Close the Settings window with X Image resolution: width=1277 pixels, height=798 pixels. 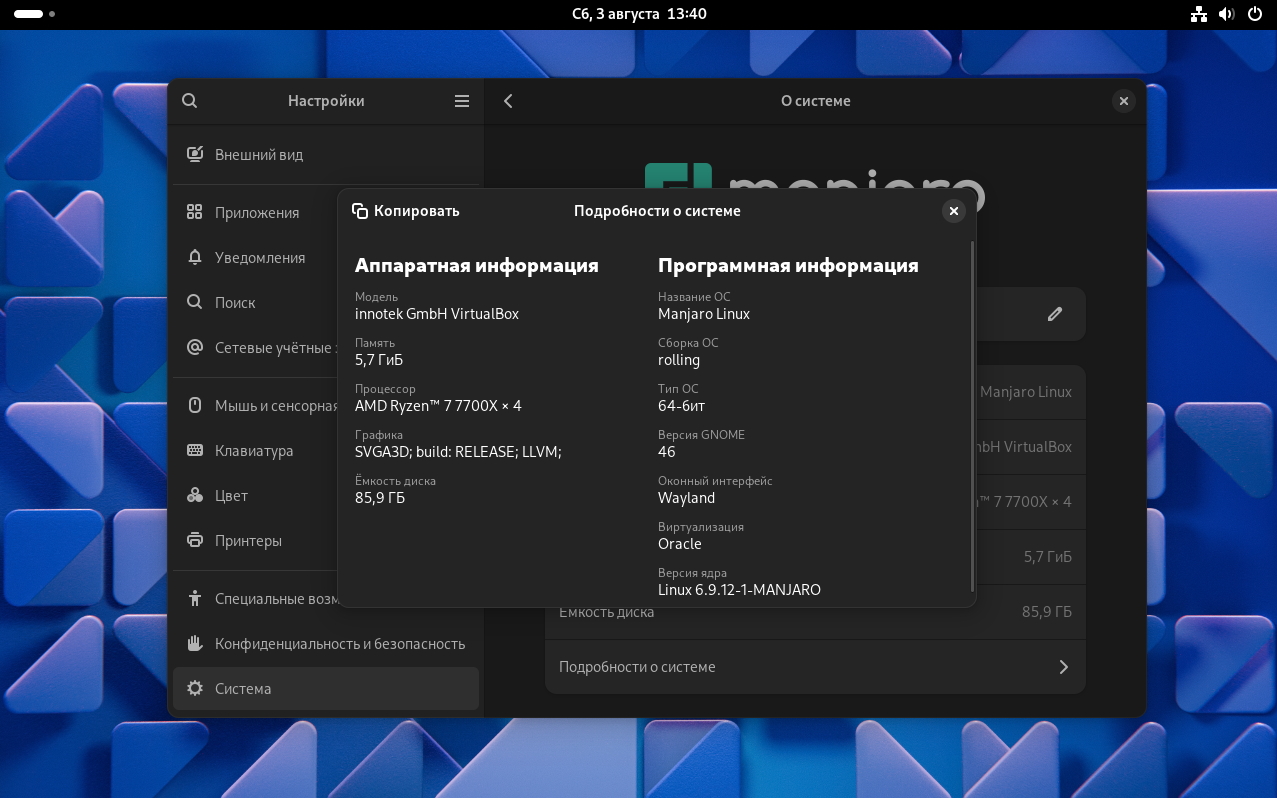(x=1124, y=101)
